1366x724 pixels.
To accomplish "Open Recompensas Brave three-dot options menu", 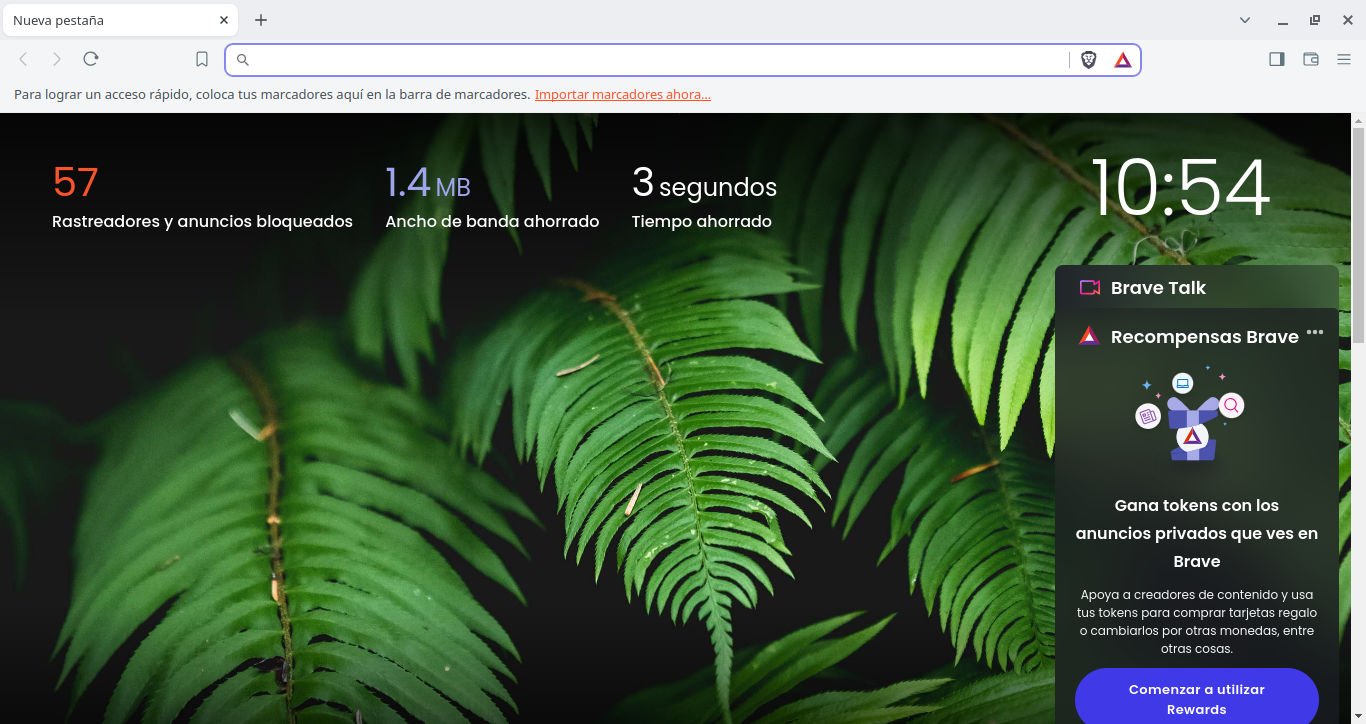I will coord(1315,332).
